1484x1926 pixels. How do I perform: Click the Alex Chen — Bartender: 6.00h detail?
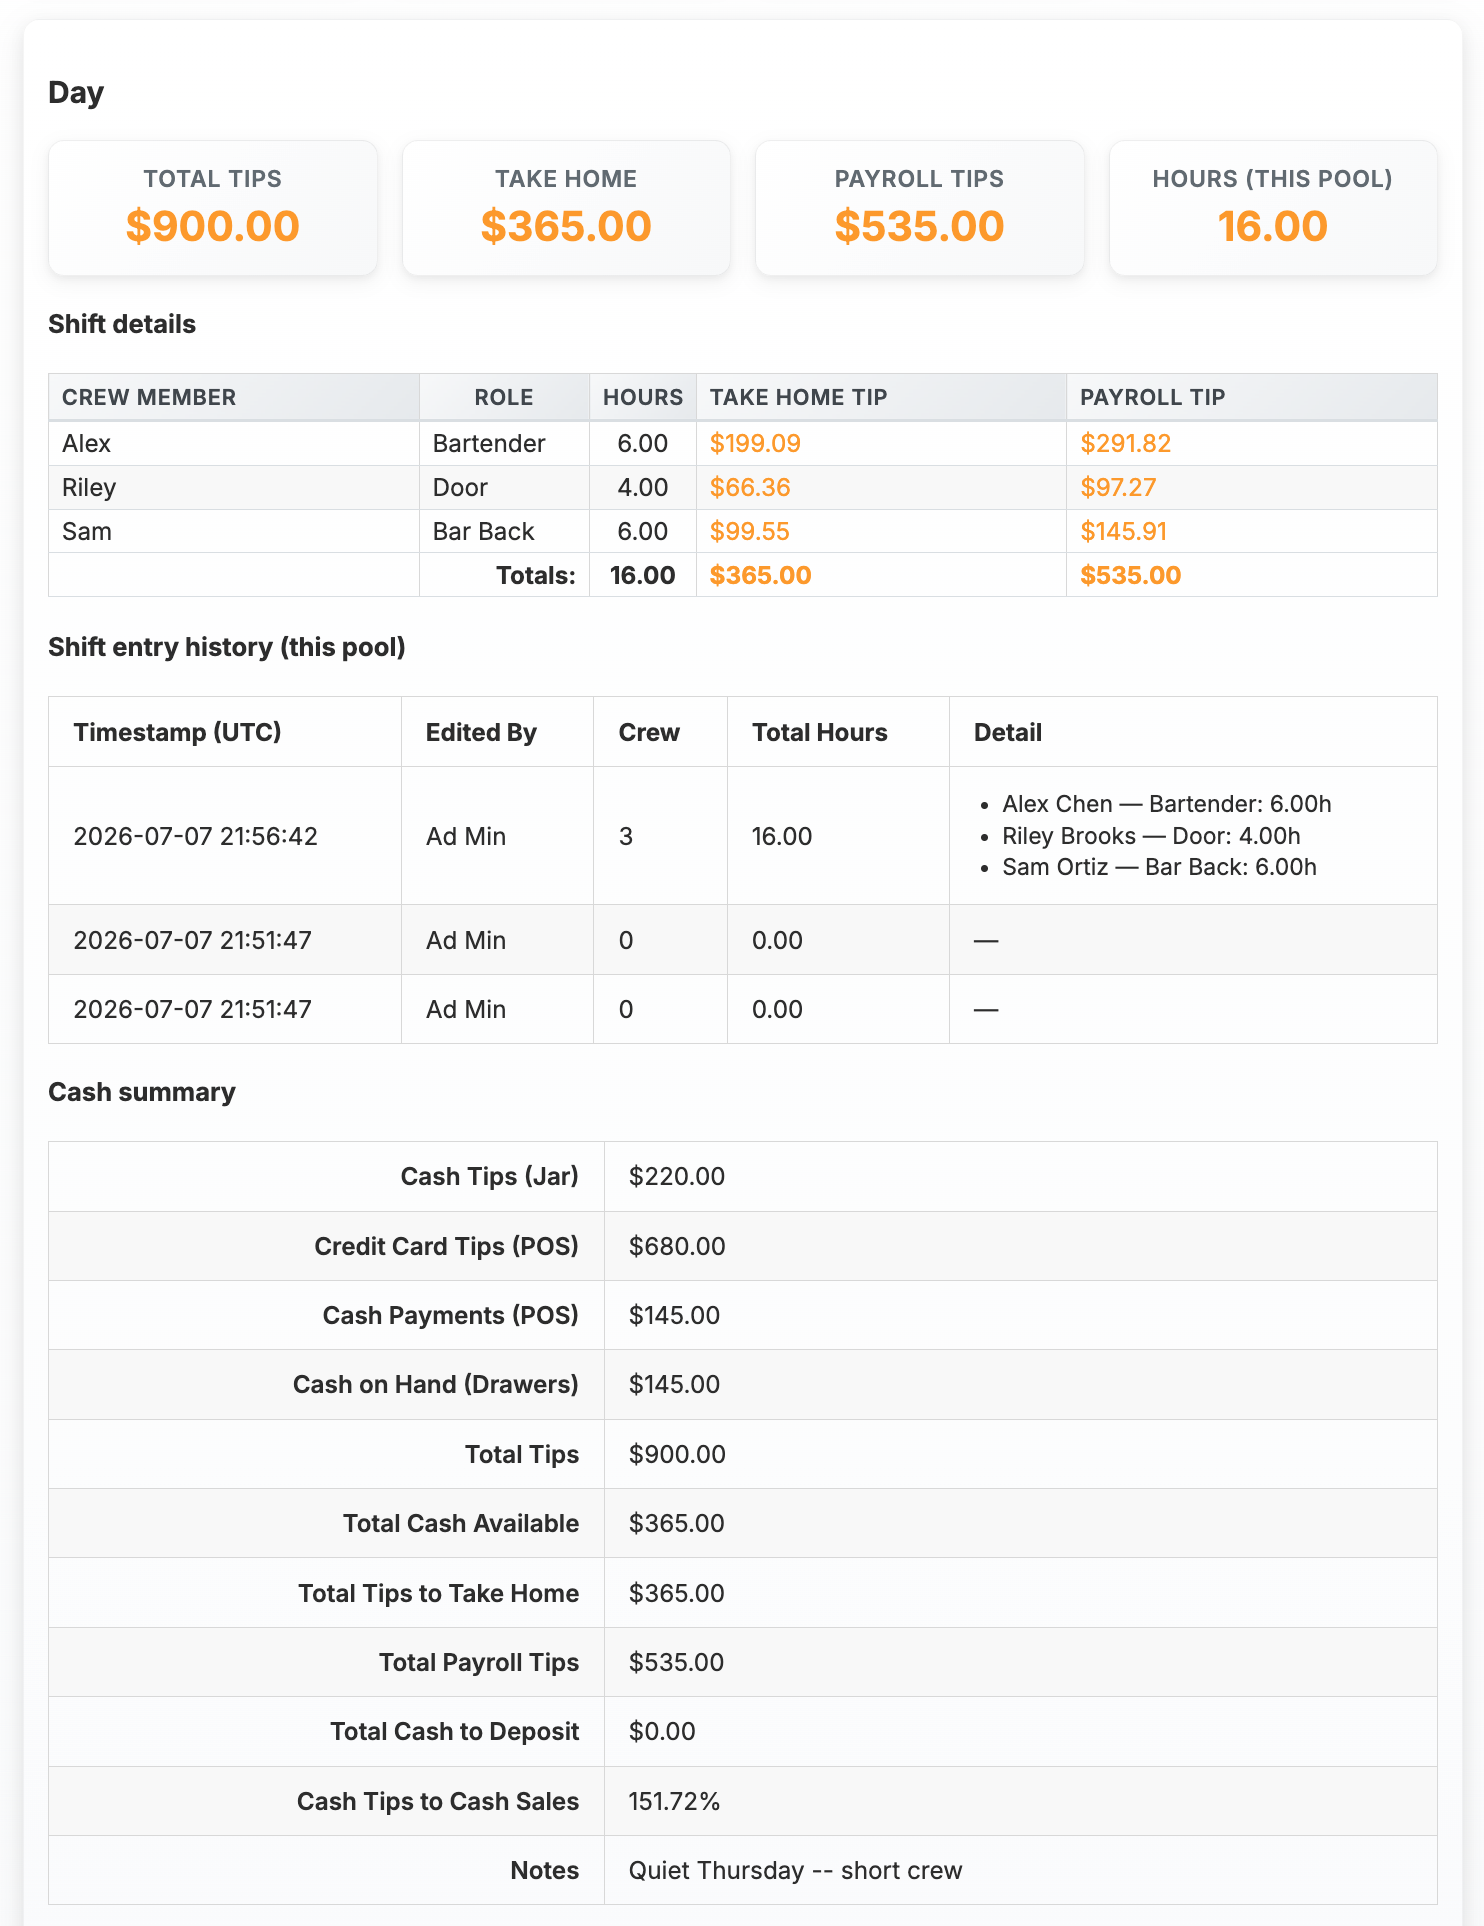pos(1167,804)
